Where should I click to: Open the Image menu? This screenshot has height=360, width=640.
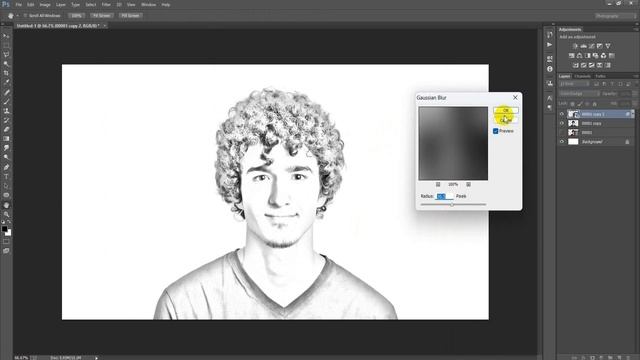[x=45, y=4]
